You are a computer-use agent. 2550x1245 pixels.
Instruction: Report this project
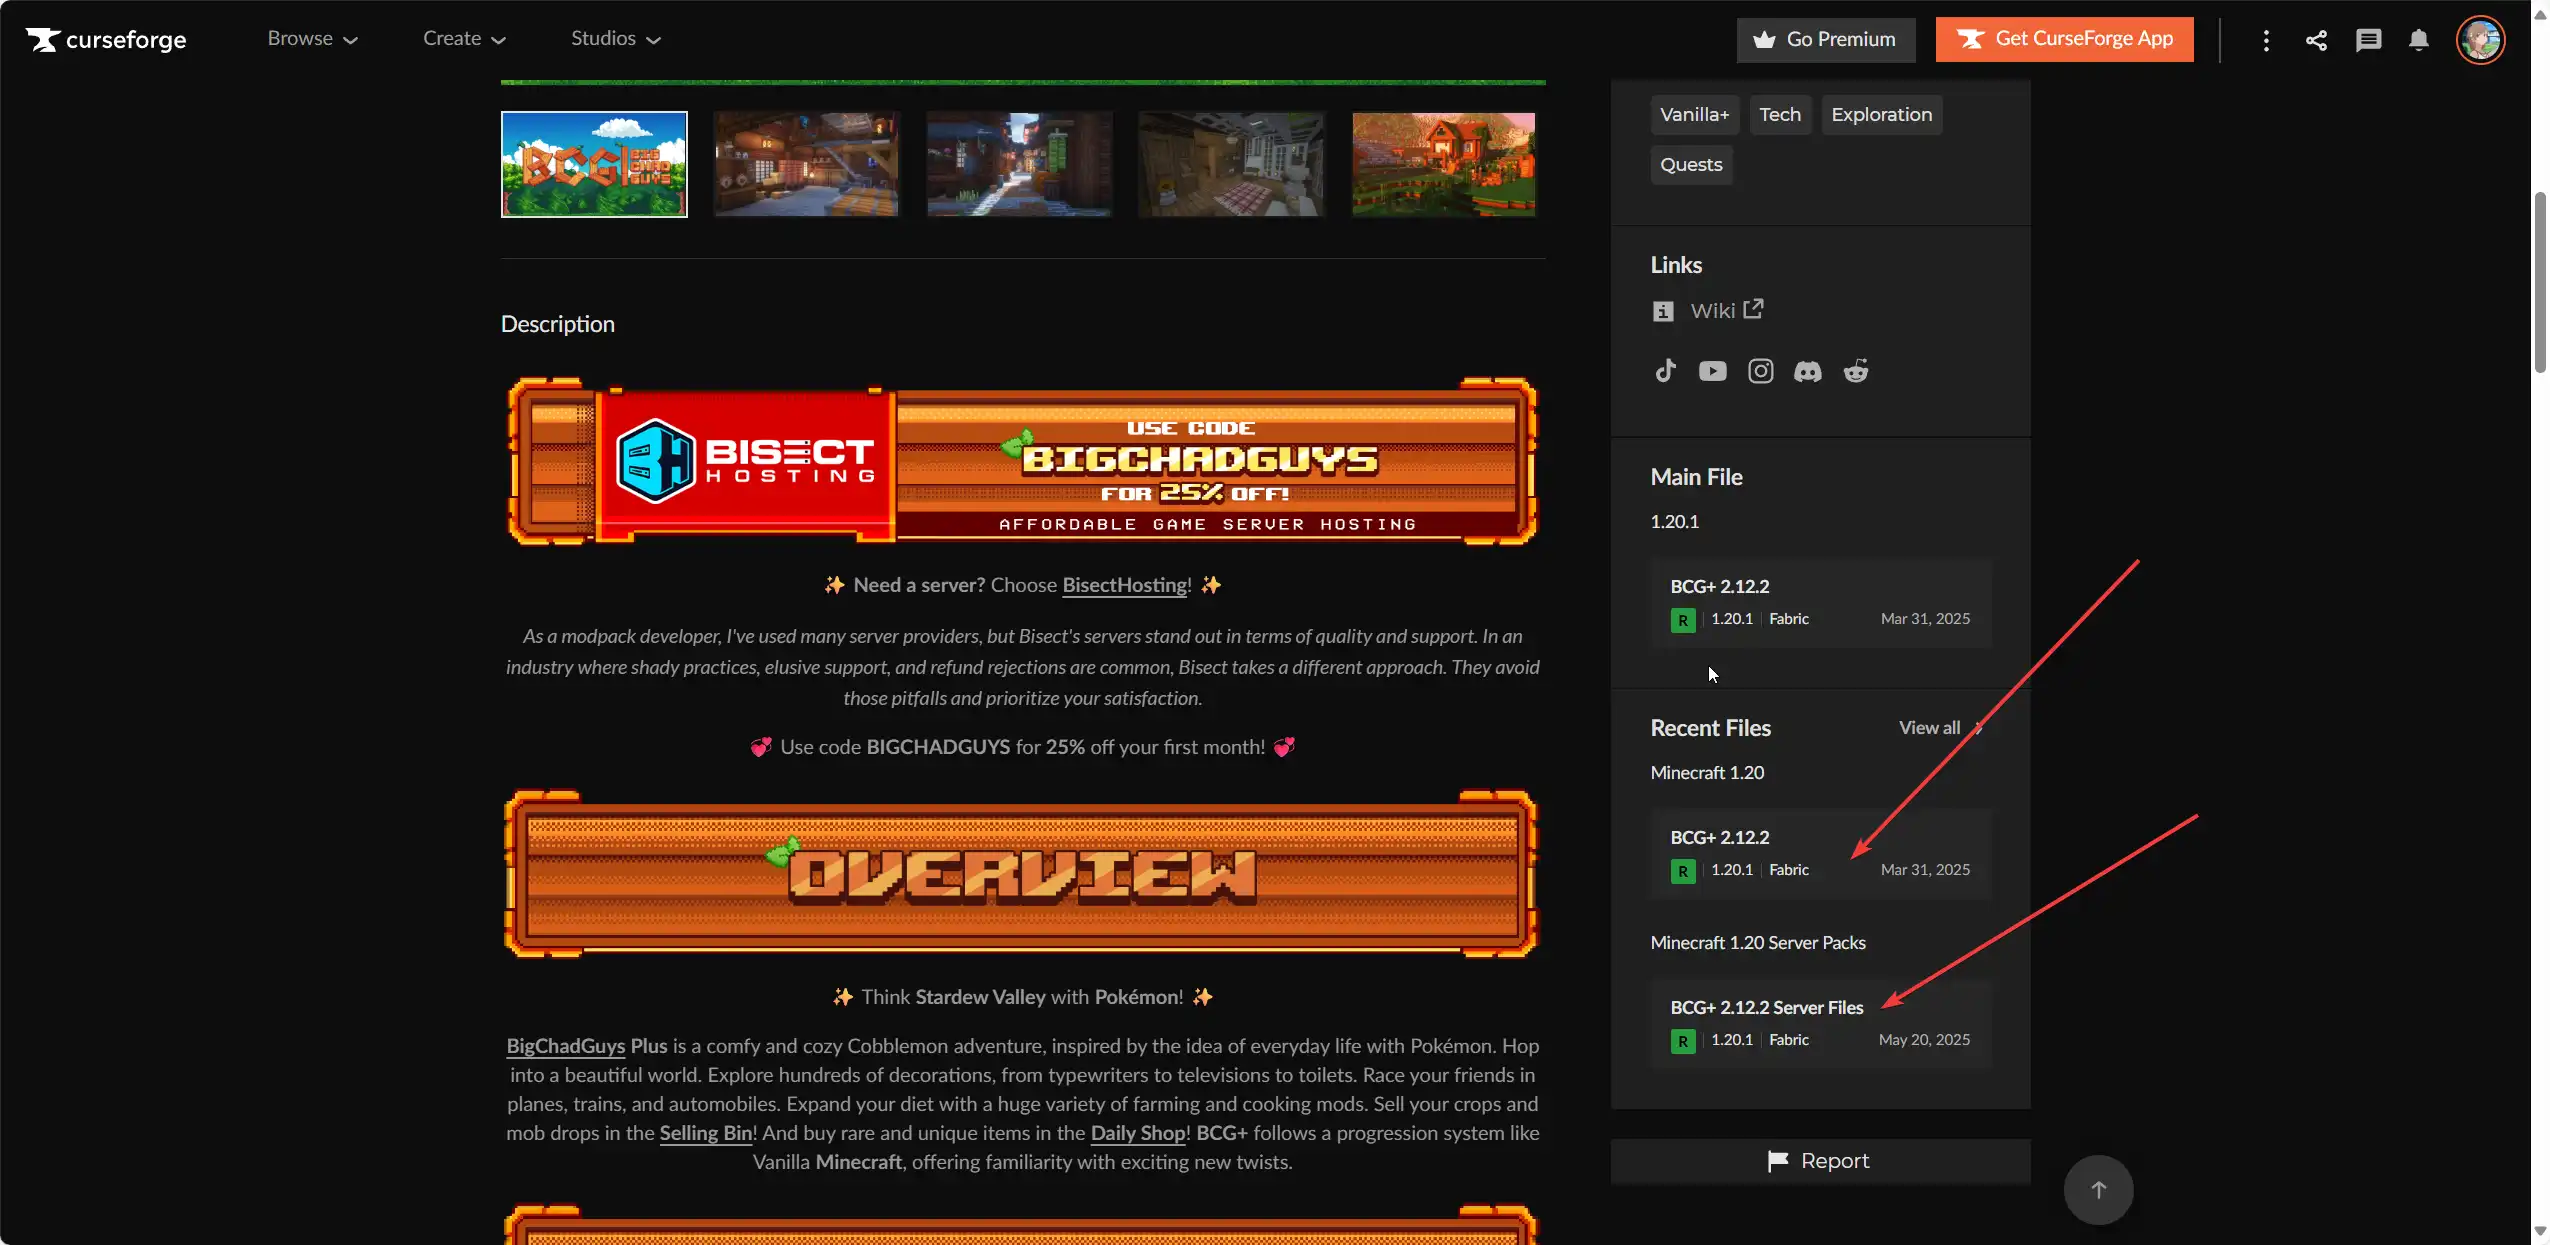tap(1820, 1161)
